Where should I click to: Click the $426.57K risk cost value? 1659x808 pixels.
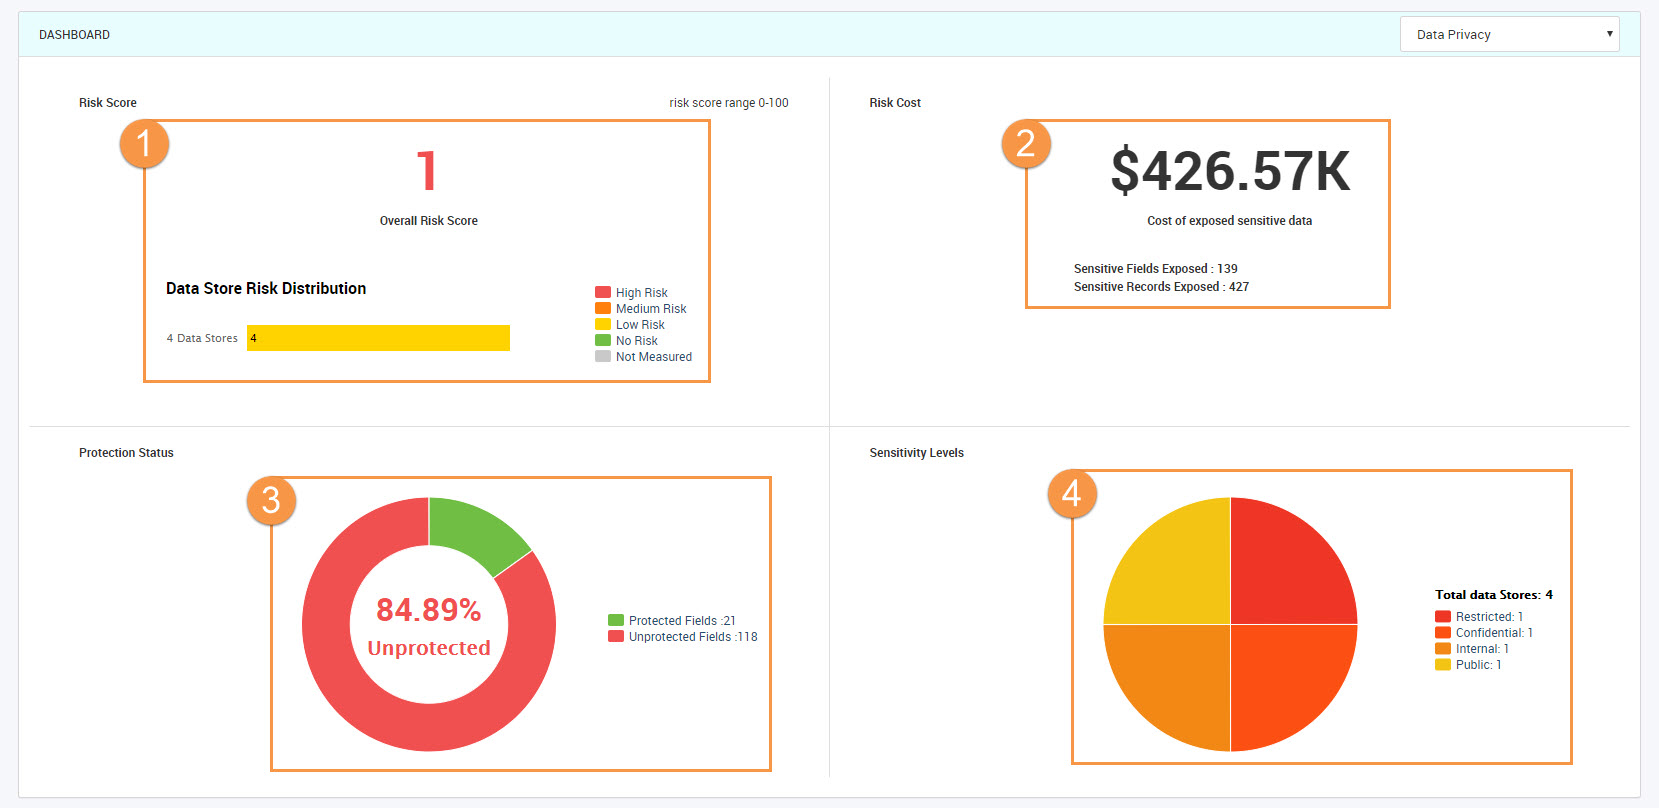coord(1230,171)
